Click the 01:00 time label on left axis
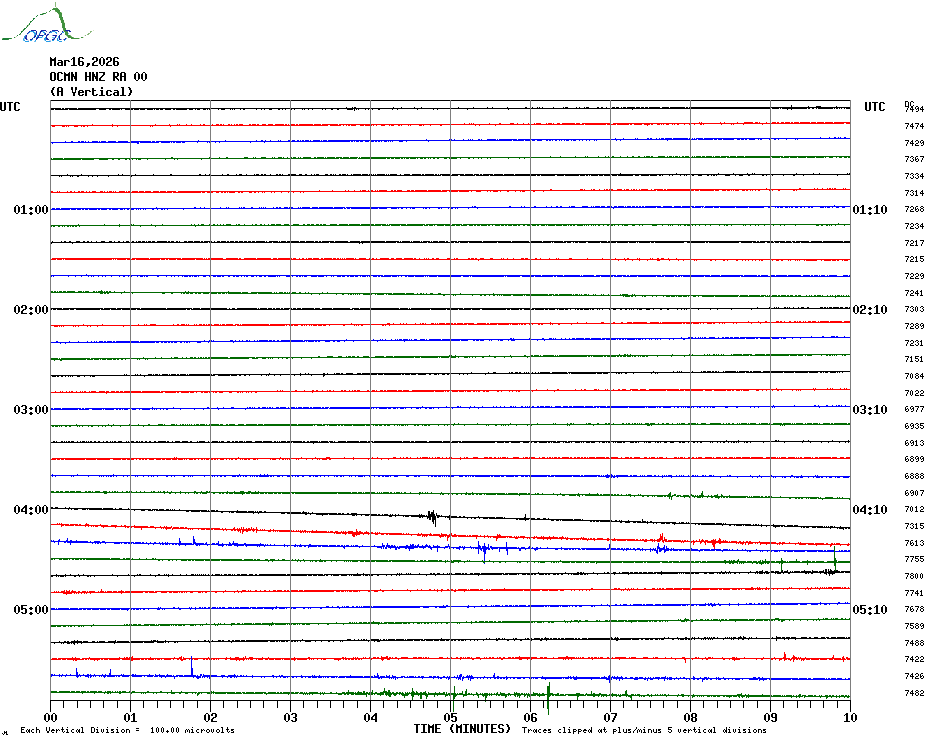This screenshot has height=744, width=930. pos(30,210)
